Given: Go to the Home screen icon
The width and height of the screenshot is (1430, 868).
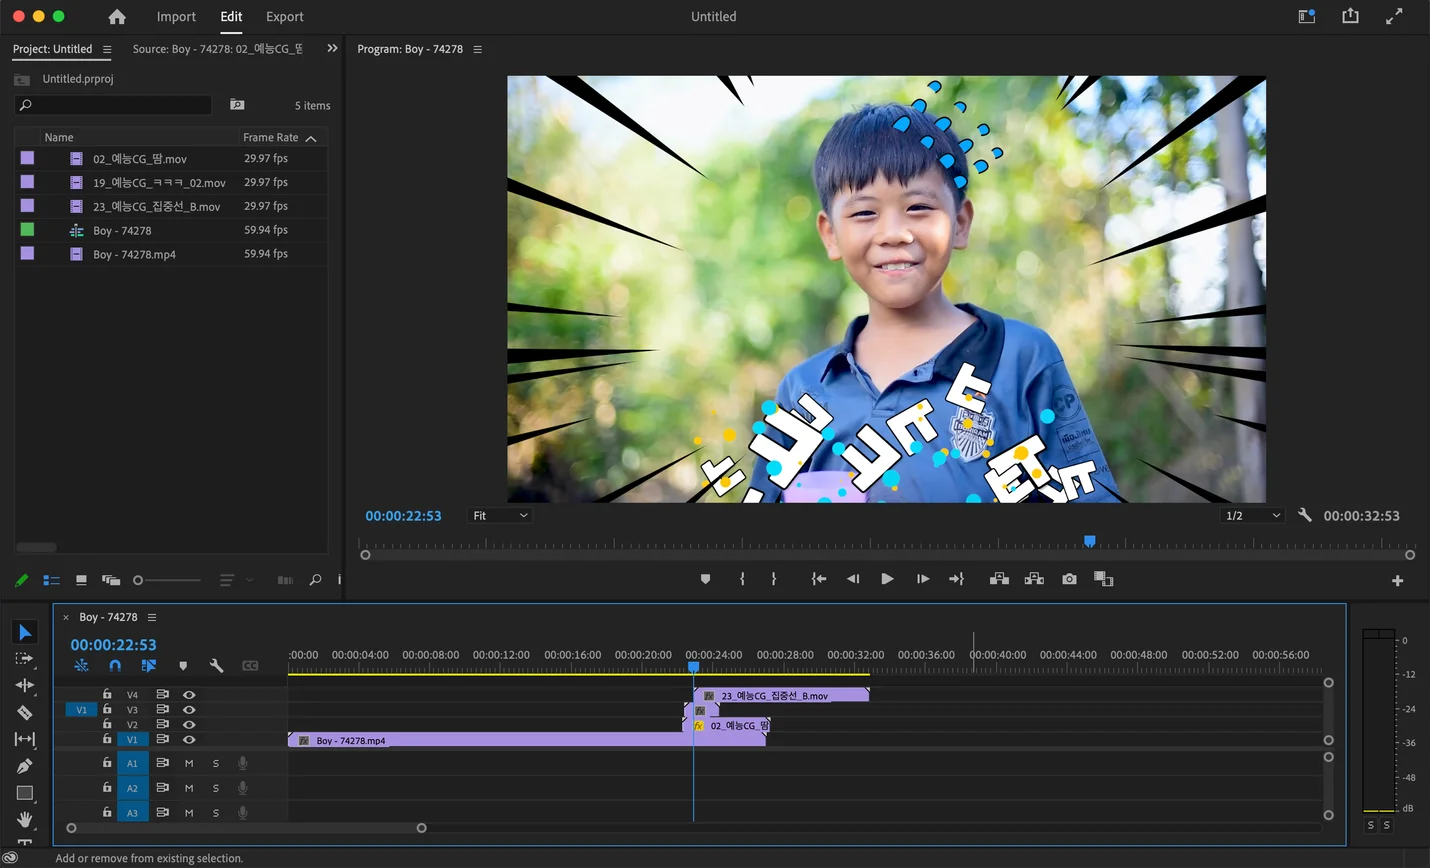Looking at the screenshot, I should [x=117, y=17].
